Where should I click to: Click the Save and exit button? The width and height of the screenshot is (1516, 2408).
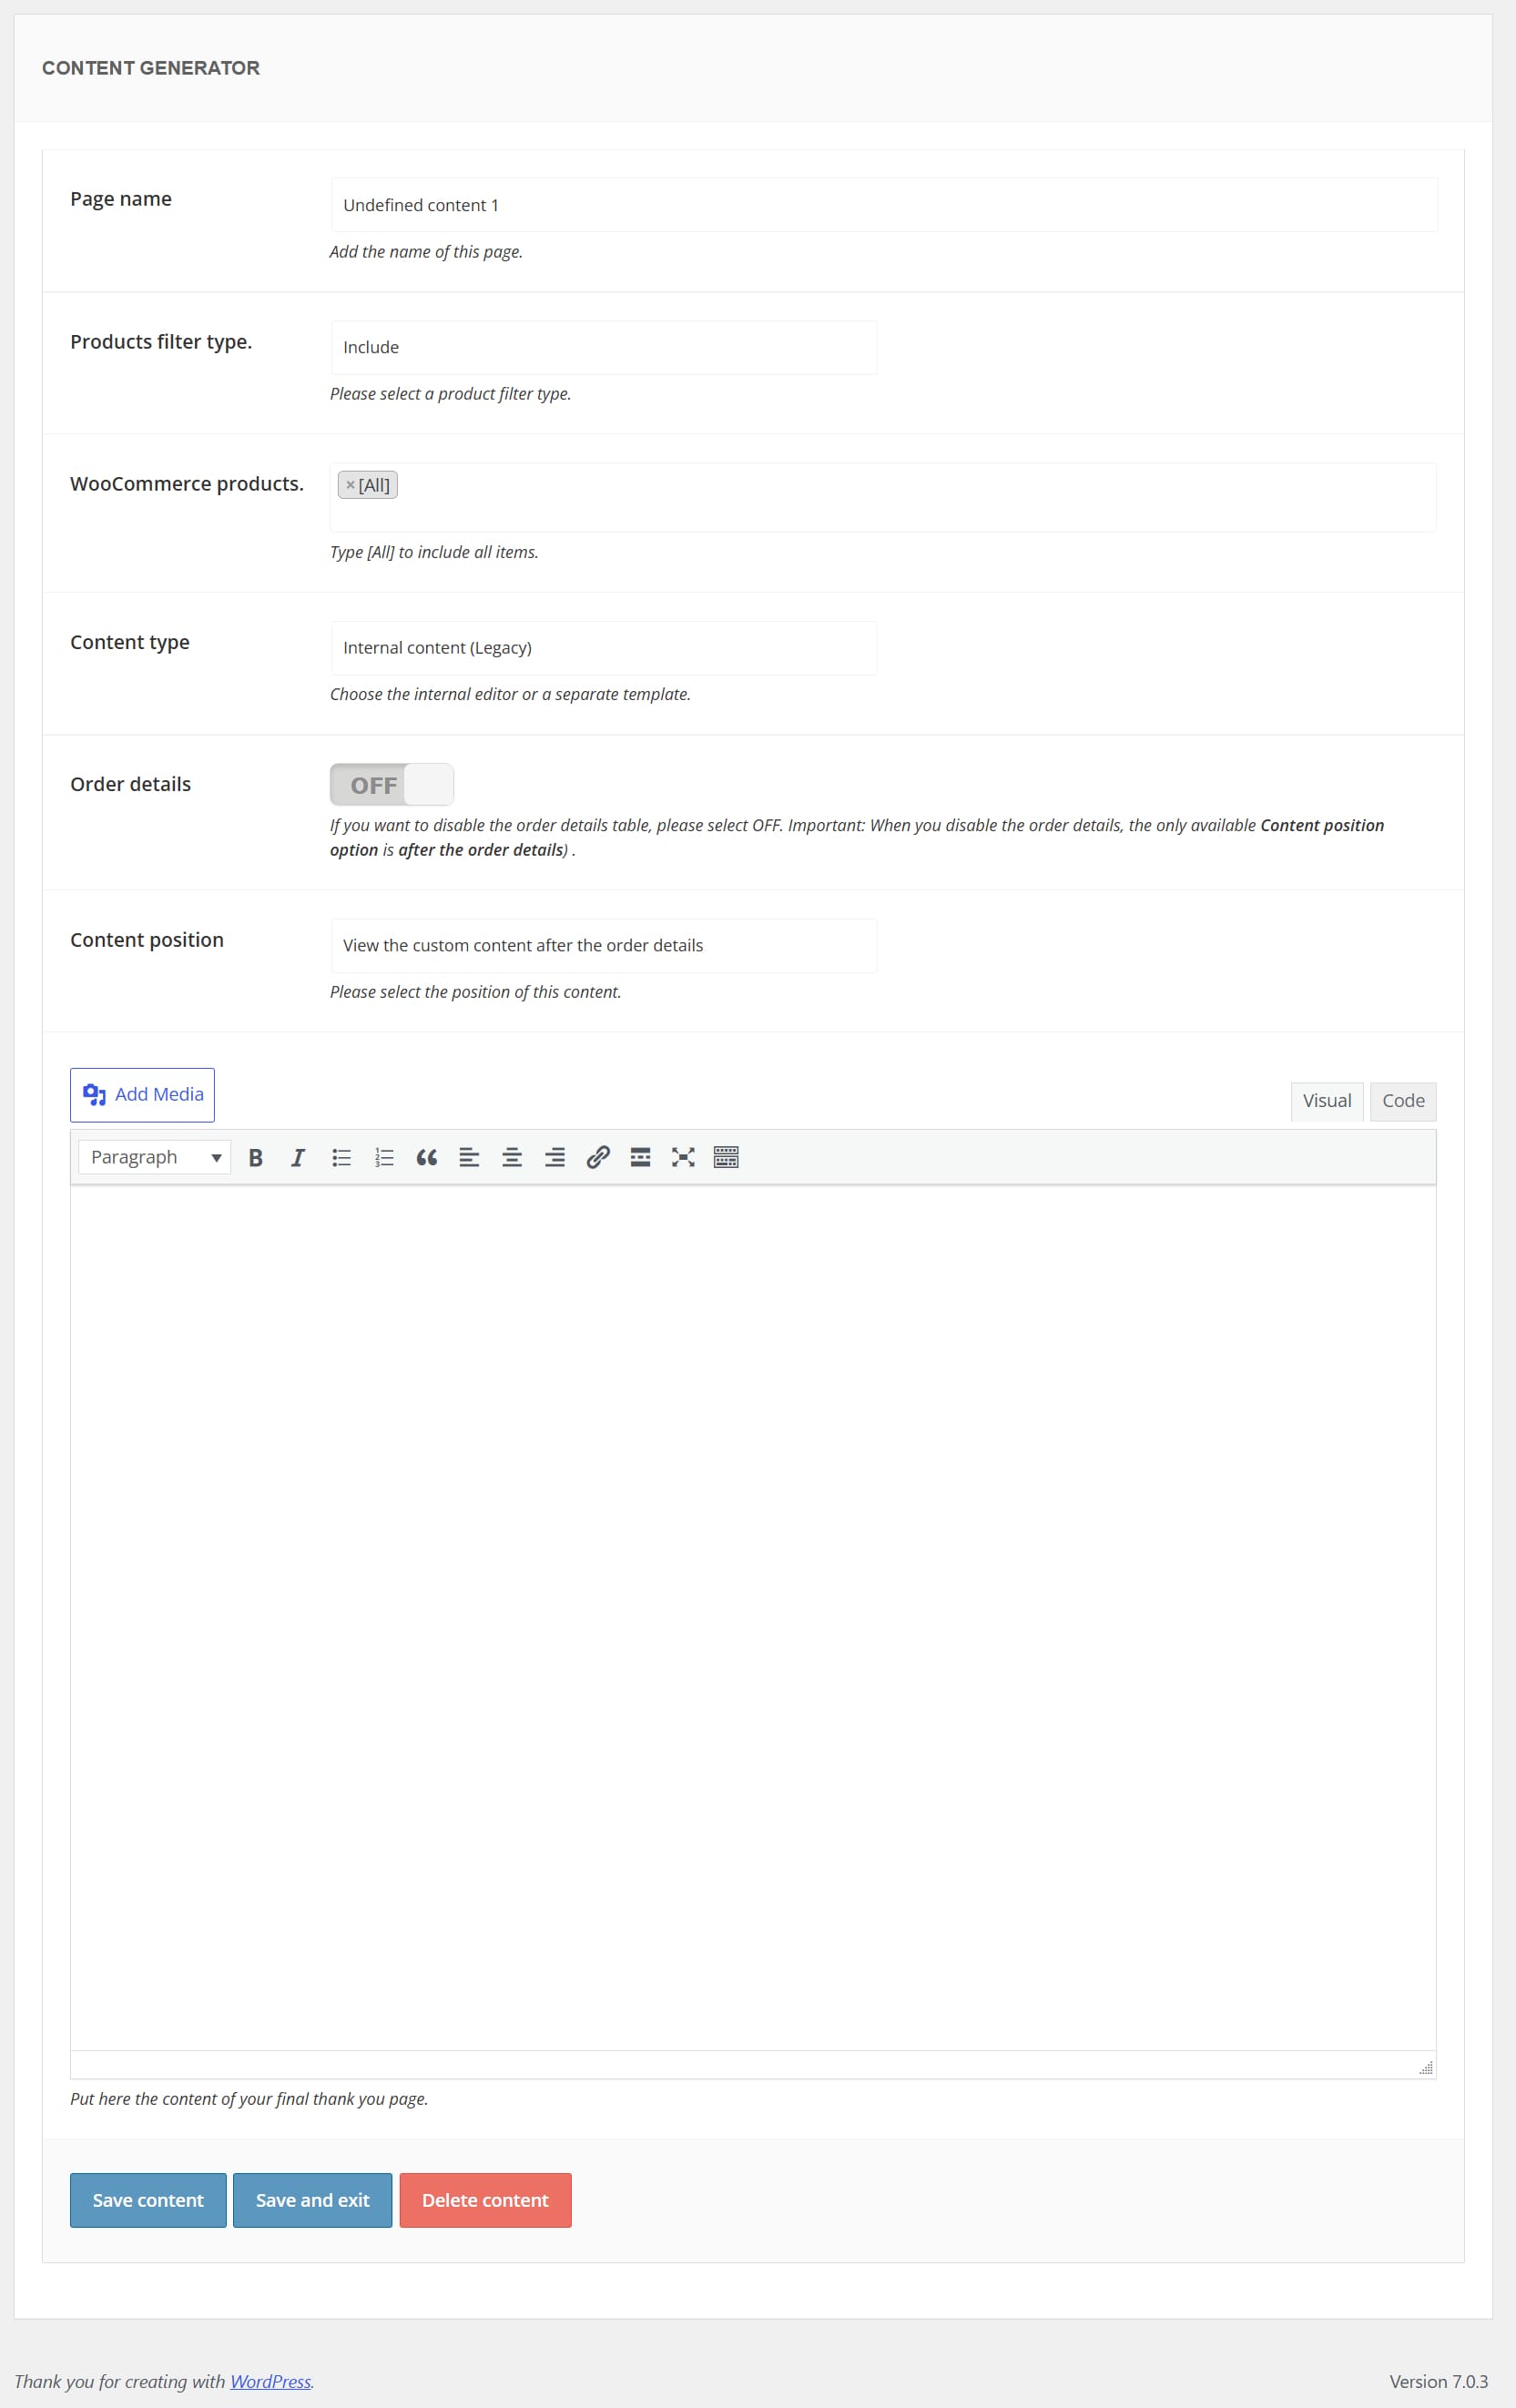[x=312, y=2200]
